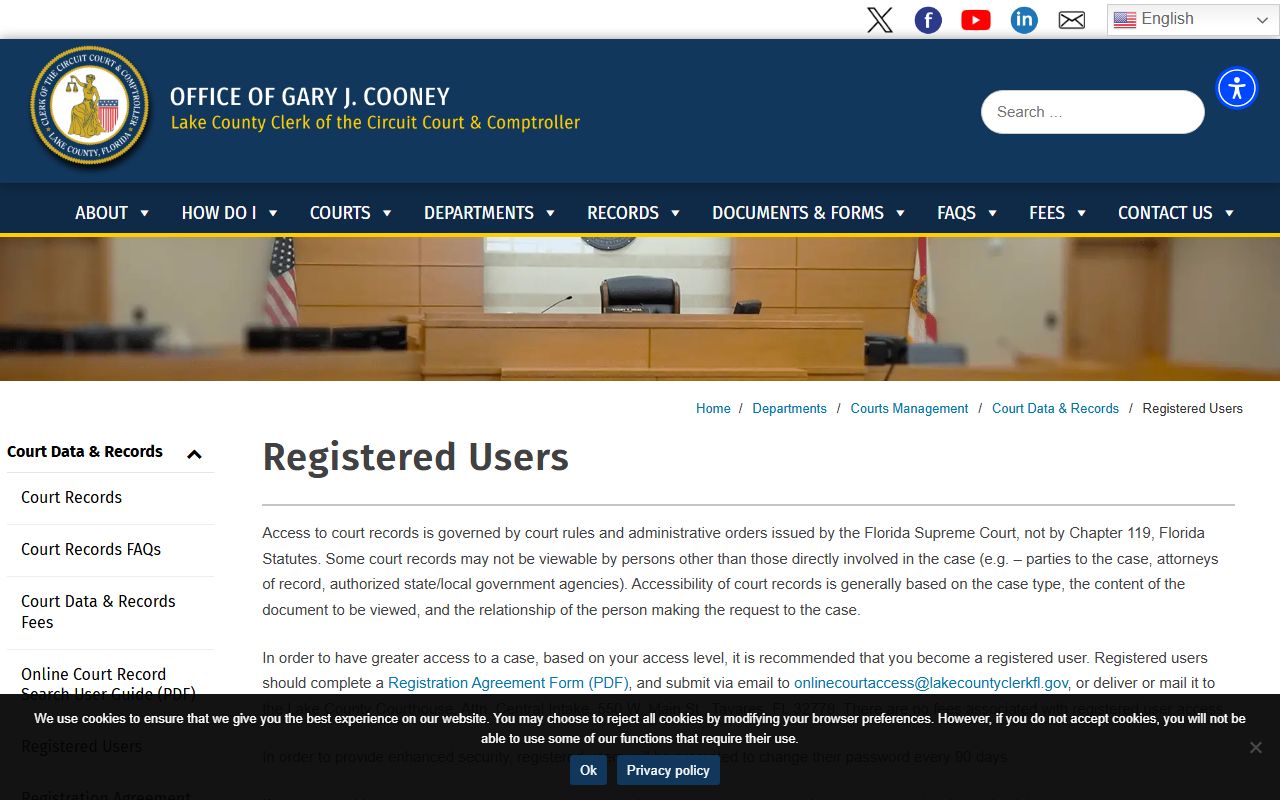Open the Facebook social icon
This screenshot has width=1280, height=800.
[928, 20]
